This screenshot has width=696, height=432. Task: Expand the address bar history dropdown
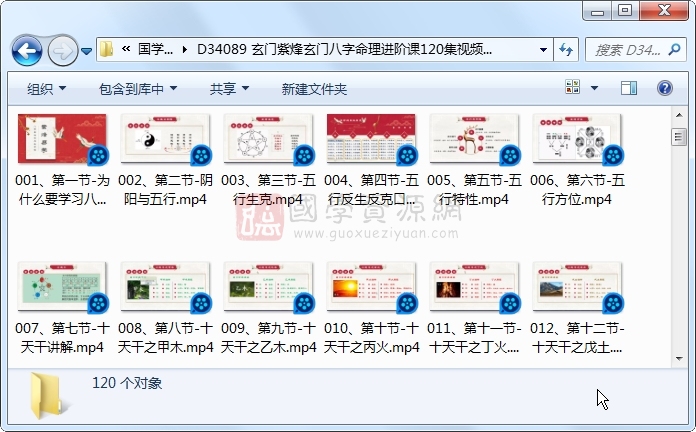tap(543, 50)
